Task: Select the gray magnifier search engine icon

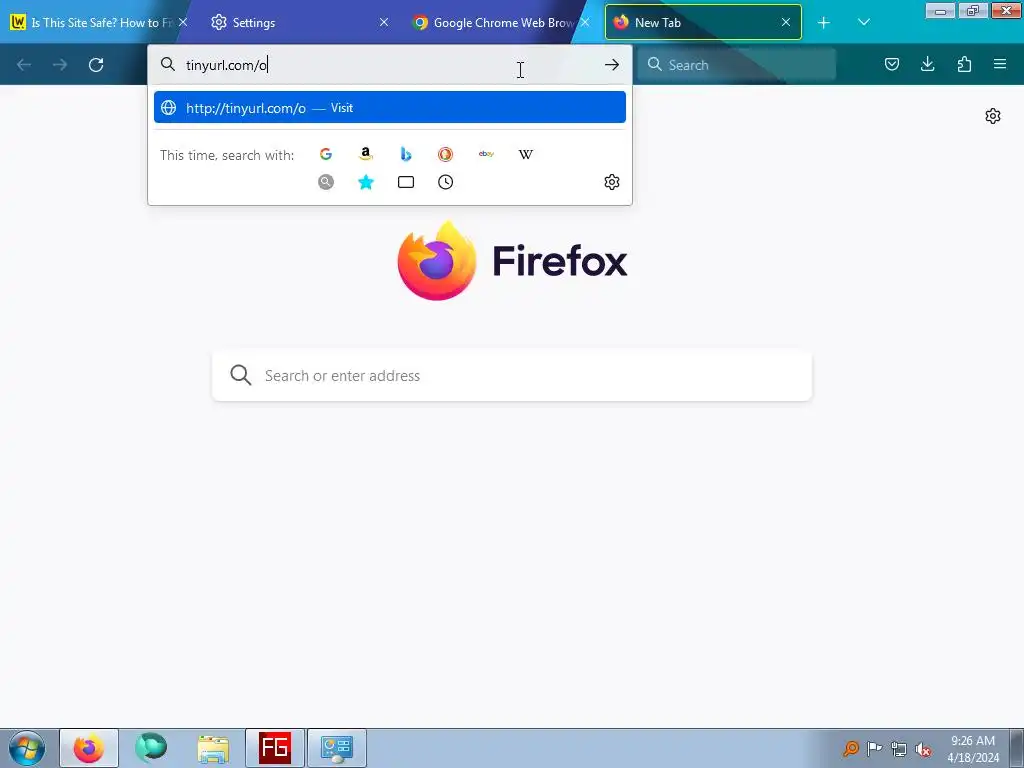Action: [326, 182]
